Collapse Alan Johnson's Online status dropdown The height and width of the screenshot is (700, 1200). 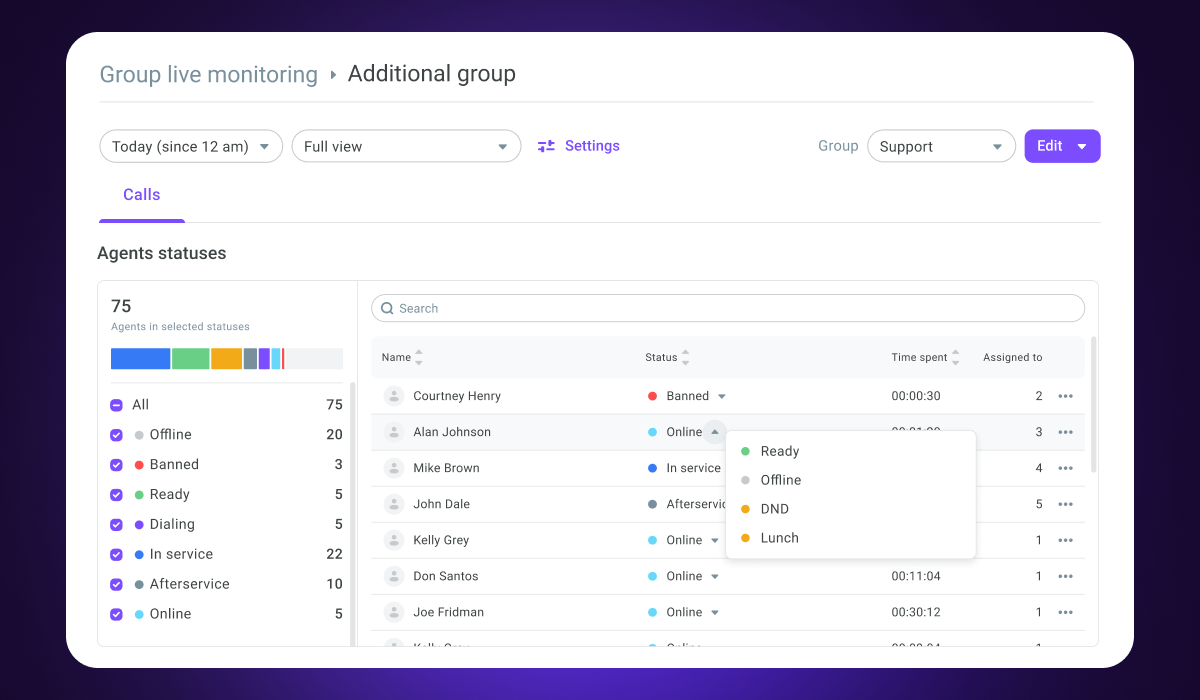[714, 432]
